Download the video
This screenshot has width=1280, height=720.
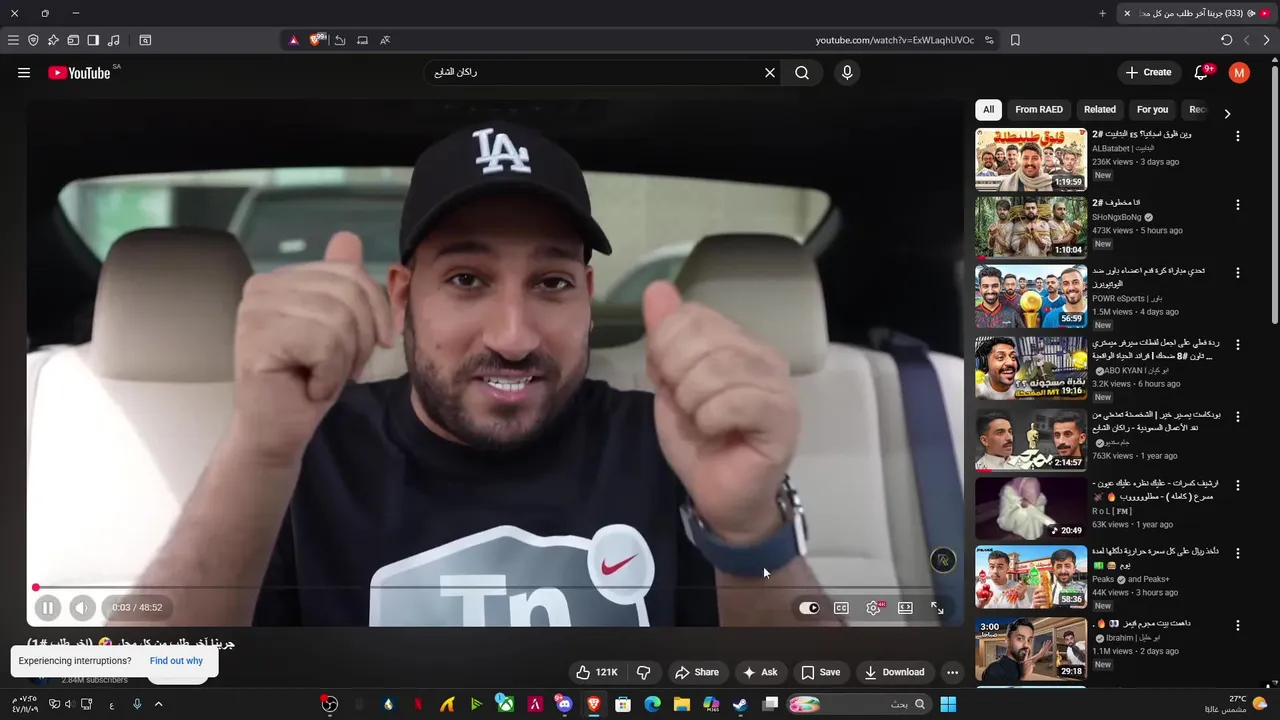pyautogui.click(x=895, y=672)
